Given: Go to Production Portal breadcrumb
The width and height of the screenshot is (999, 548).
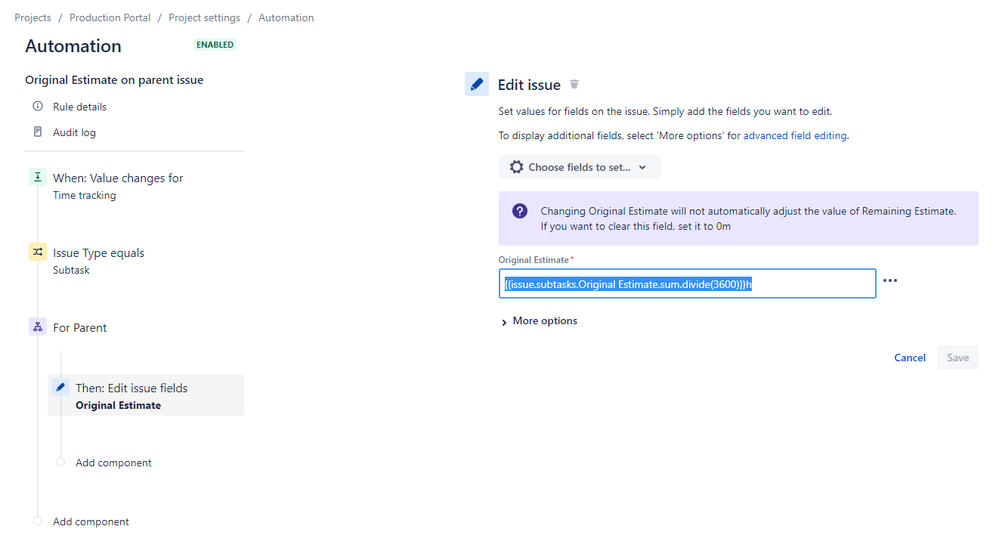Looking at the screenshot, I should pyautogui.click(x=110, y=18).
